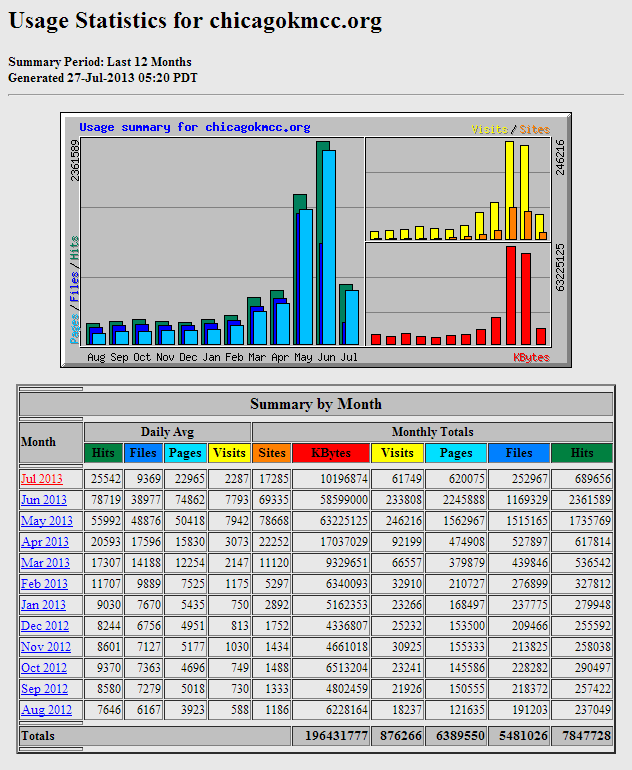
Task: Open the Jan 2013 monthly report link
Action: point(43,605)
